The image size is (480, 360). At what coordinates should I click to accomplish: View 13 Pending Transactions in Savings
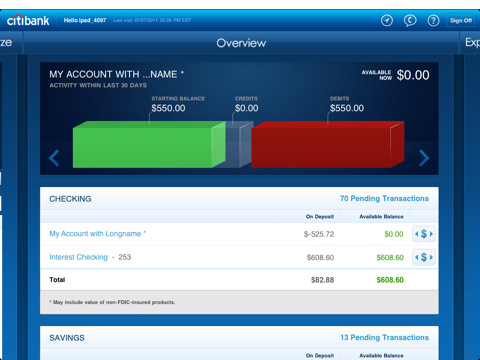pos(384,338)
